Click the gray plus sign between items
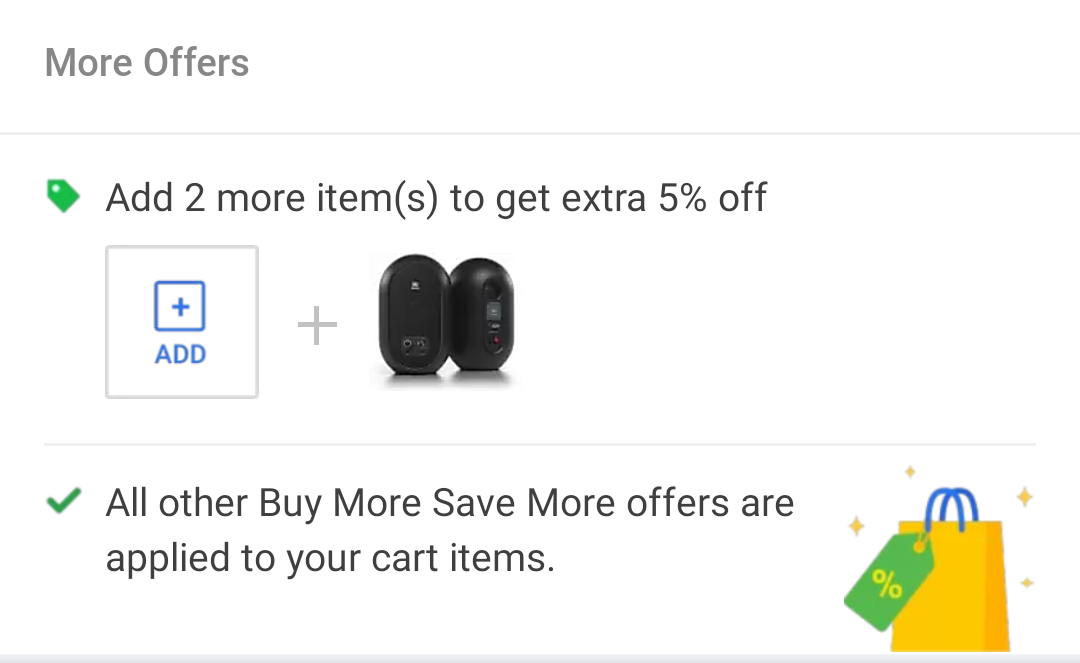Screen dimensions: 1080x663 click(x=317, y=325)
